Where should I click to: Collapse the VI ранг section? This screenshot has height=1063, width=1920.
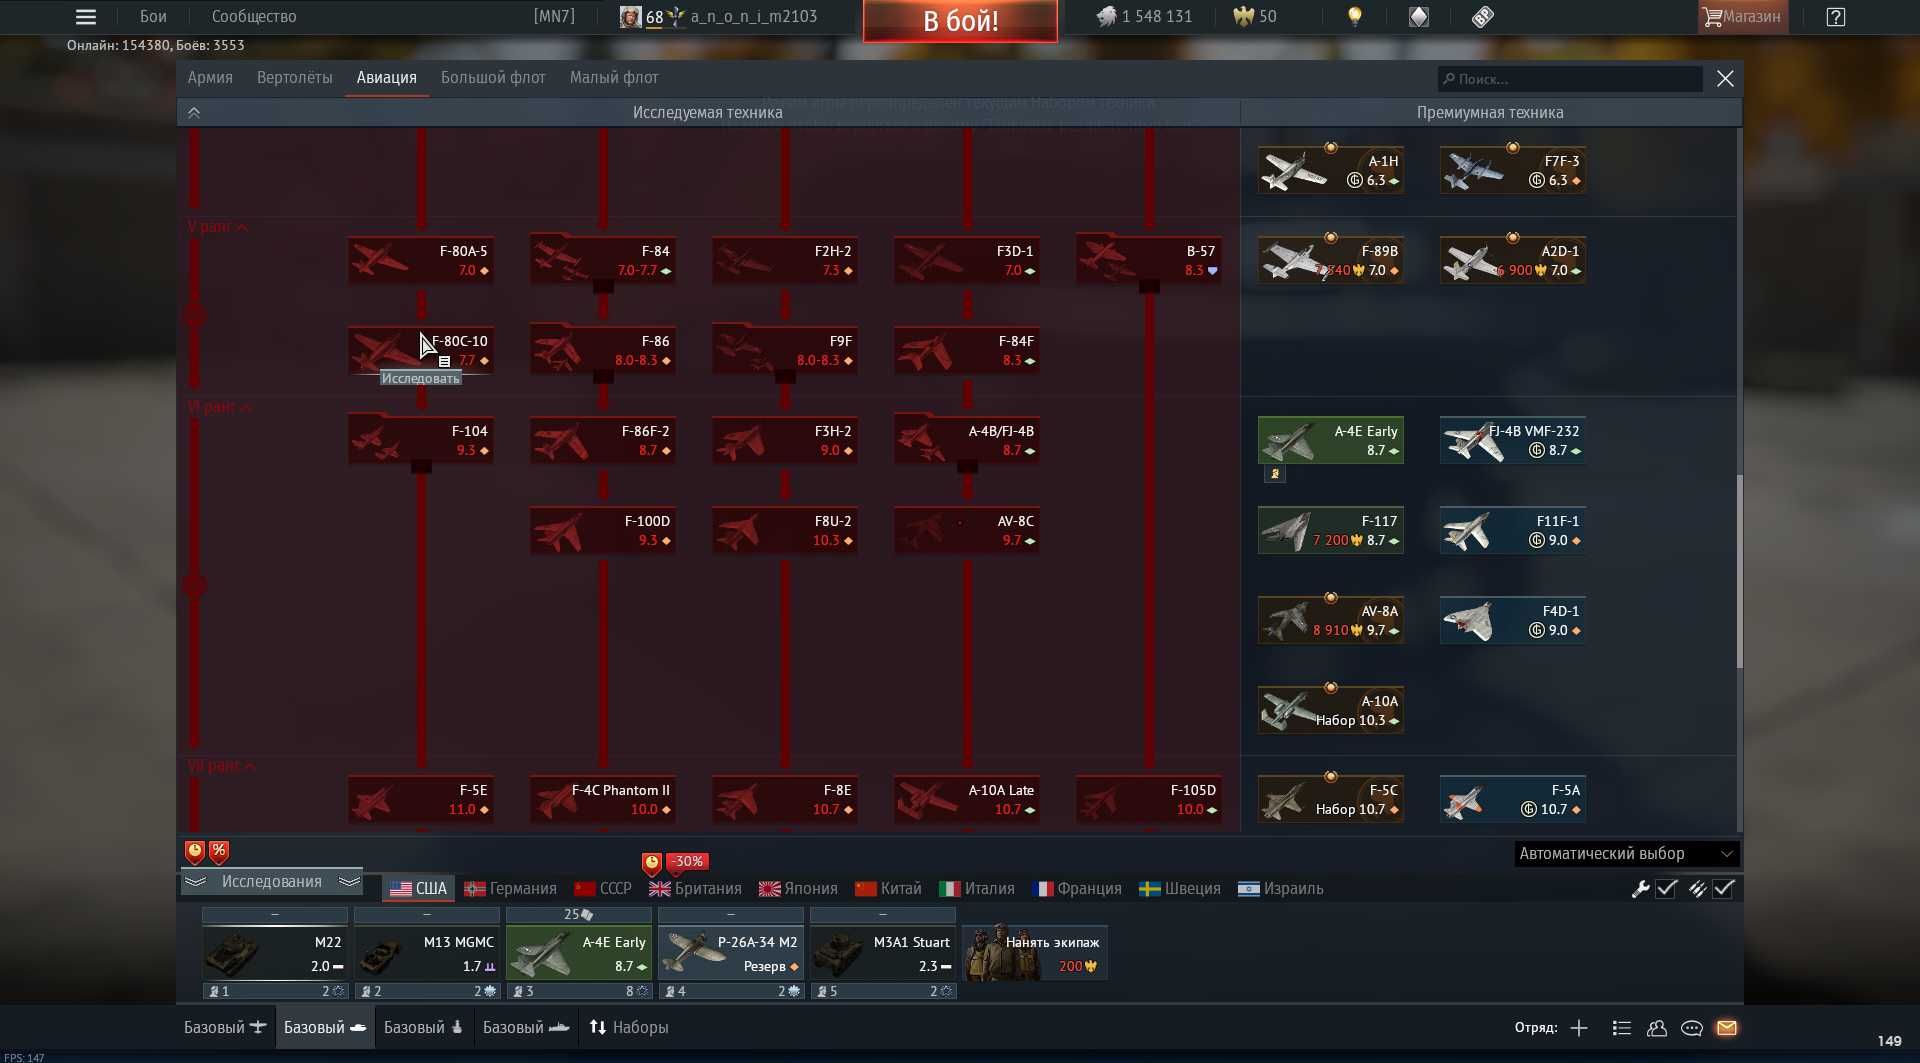coord(219,407)
